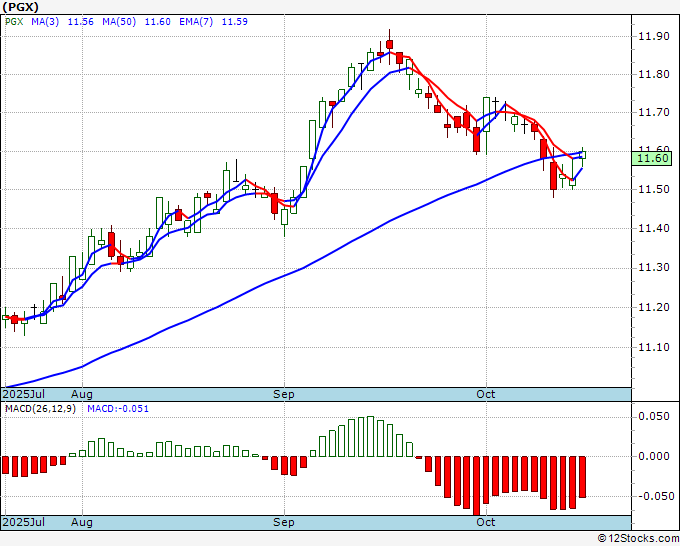Click the 0.050 MACD axis label
Viewport: 680px width, 546px height.
(x=654, y=416)
